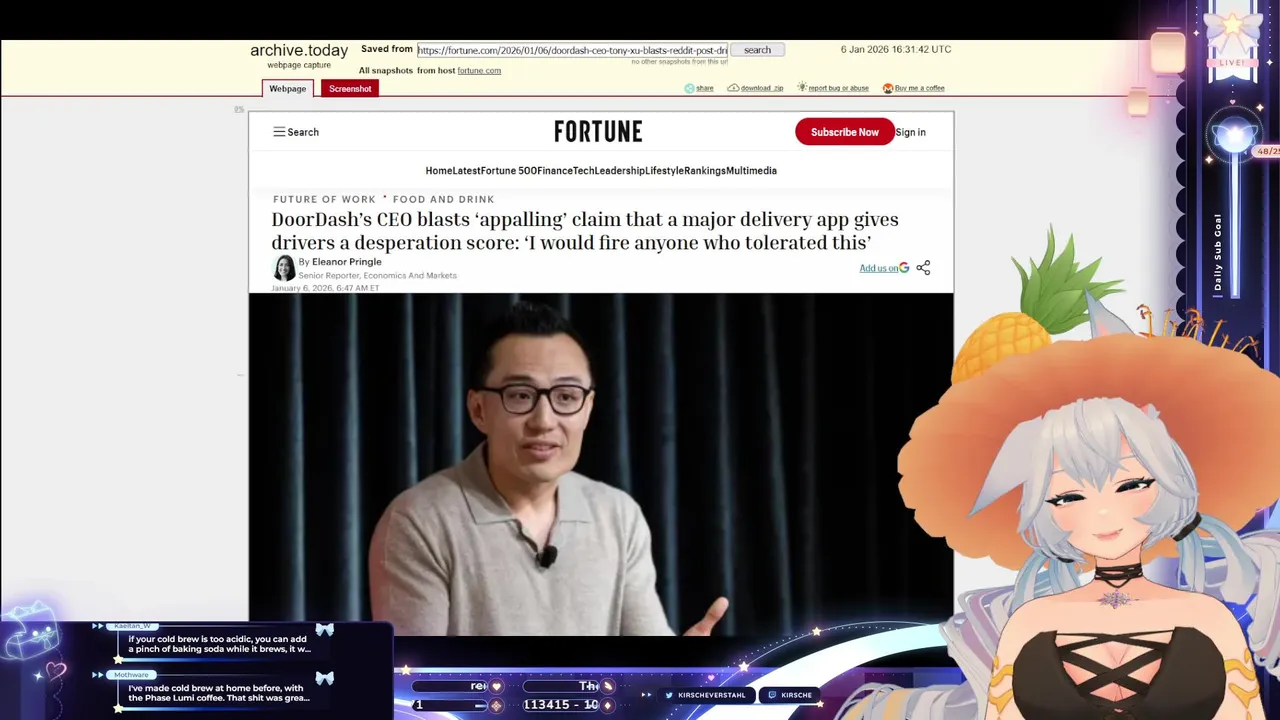Click the Buy me a coffee link
Screen dimensions: 1280x720
(919, 88)
